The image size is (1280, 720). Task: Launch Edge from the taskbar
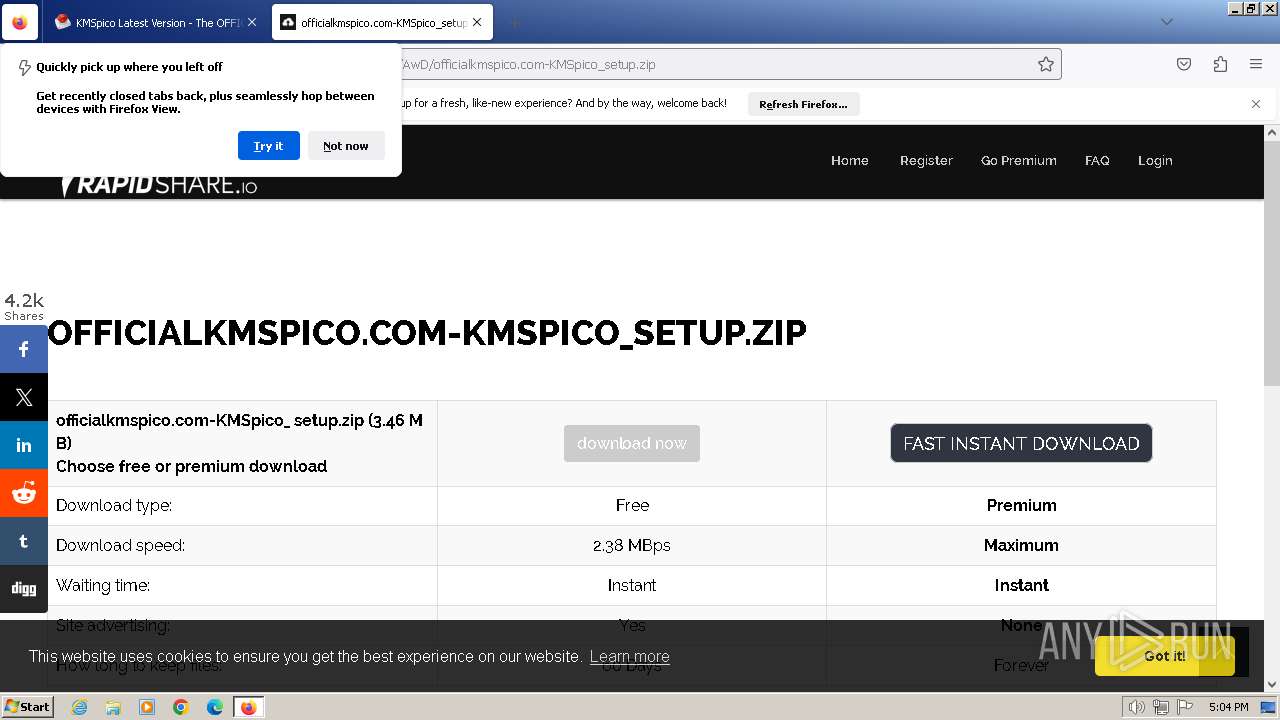(x=215, y=707)
